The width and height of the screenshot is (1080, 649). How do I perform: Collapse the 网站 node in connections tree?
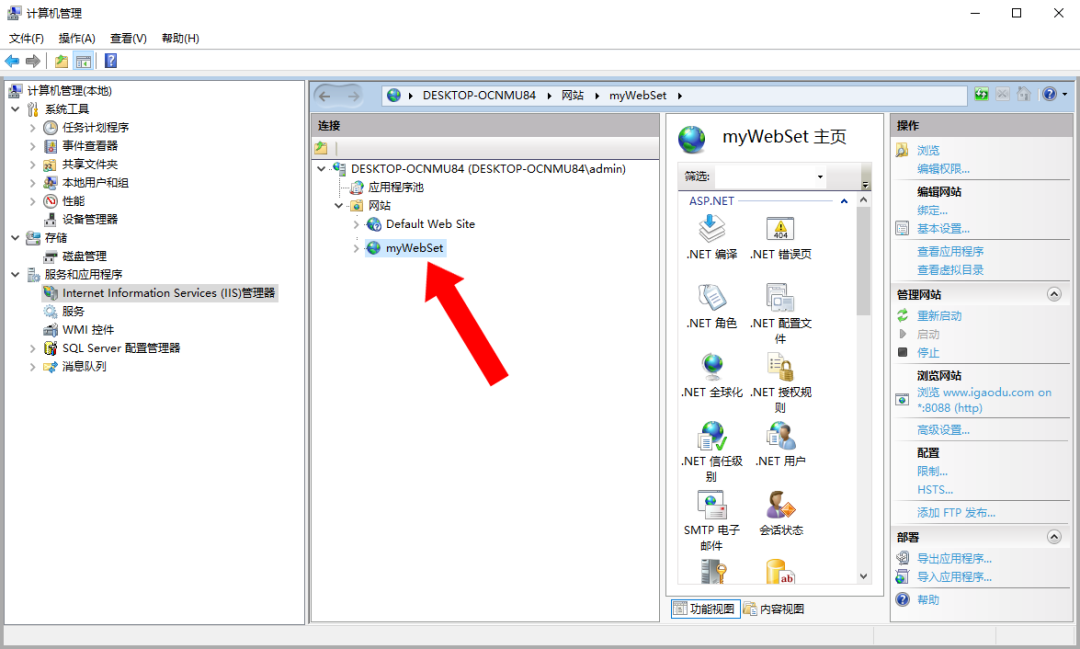[339, 206]
